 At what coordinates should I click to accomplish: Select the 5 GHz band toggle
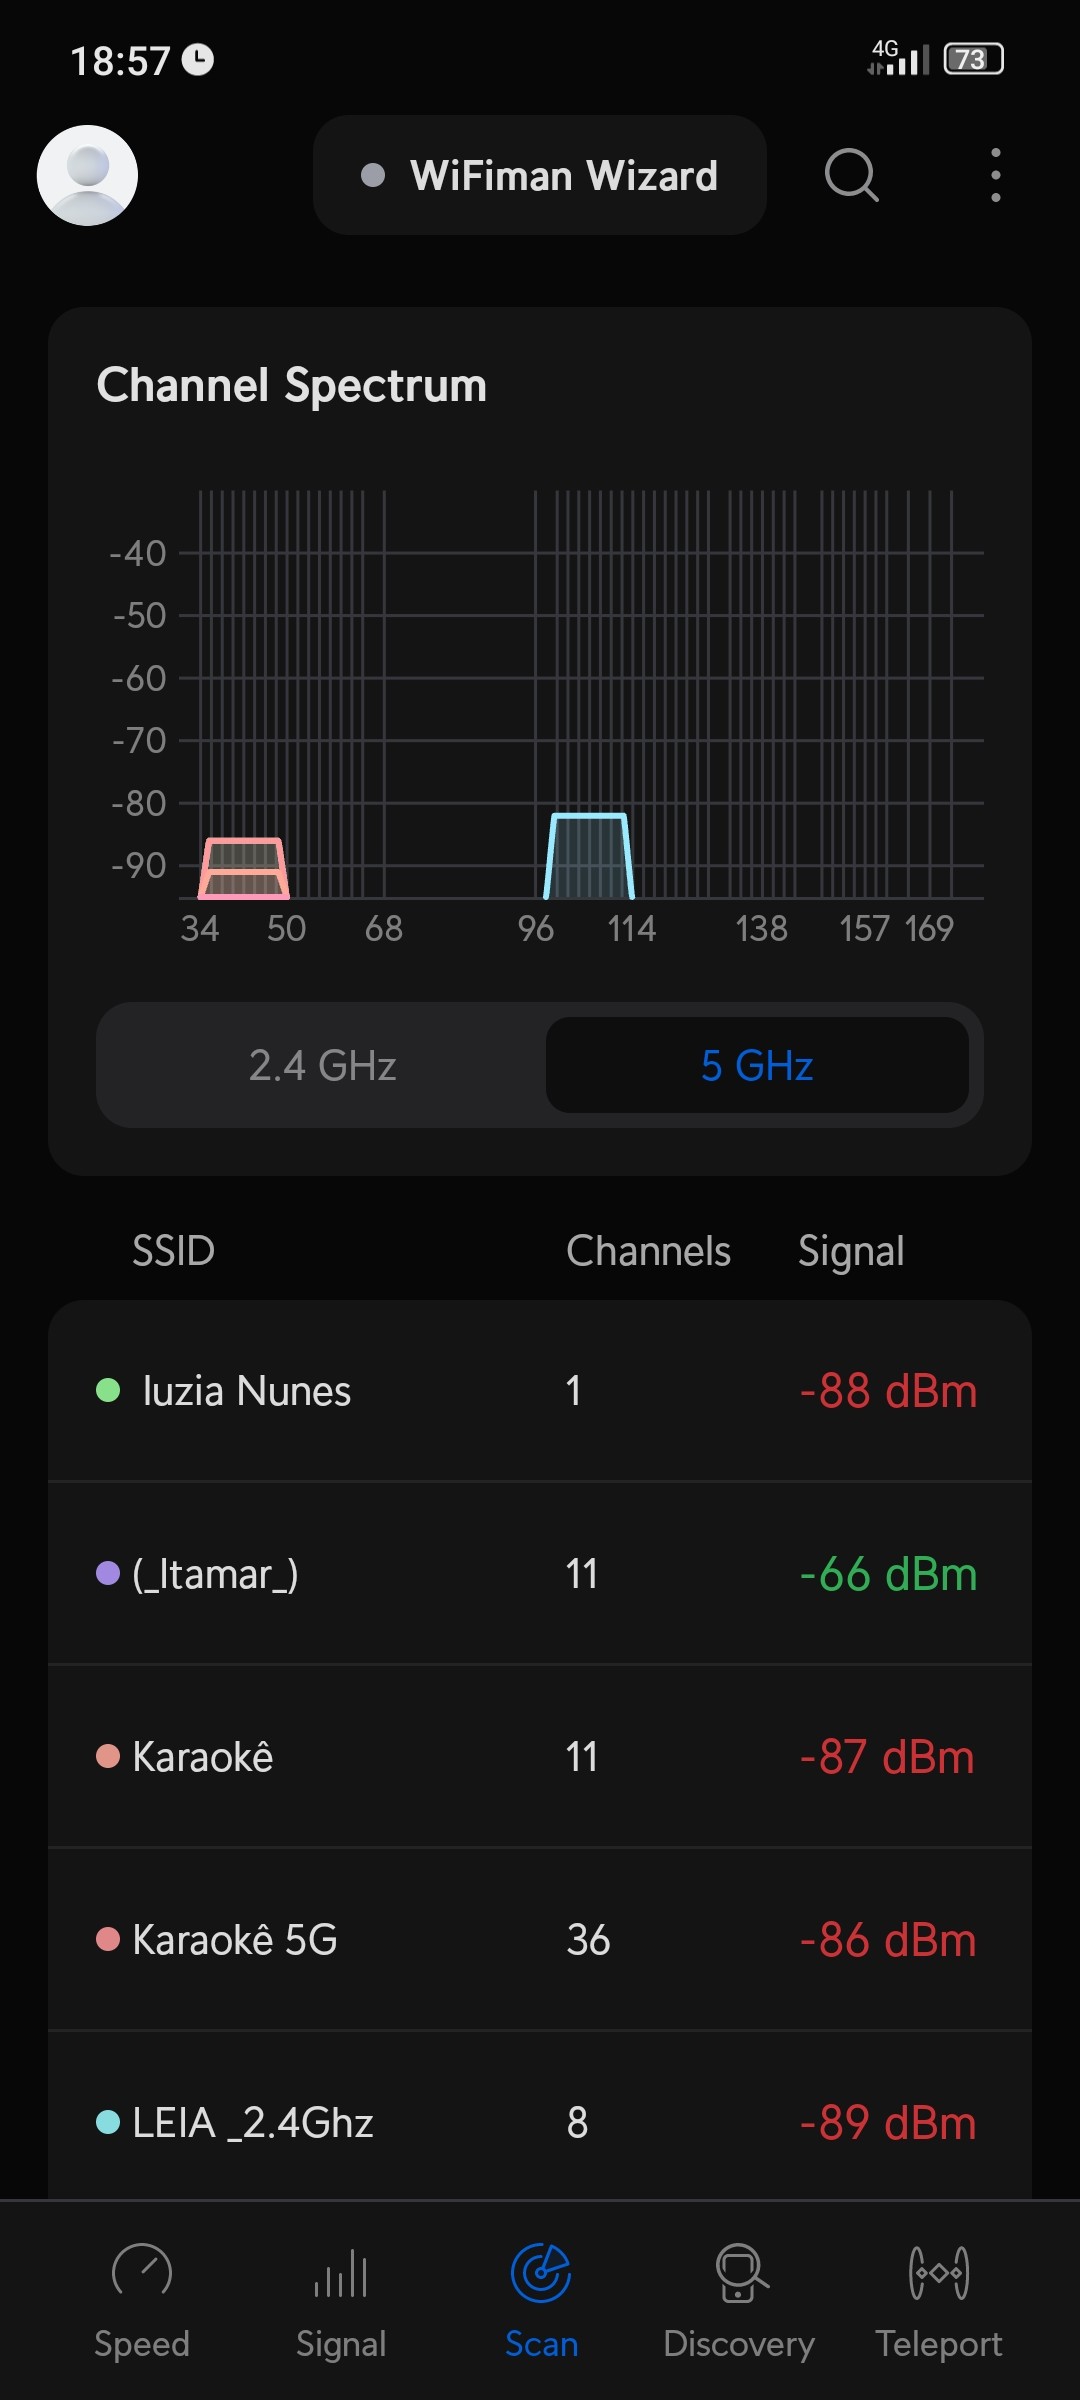[757, 1065]
